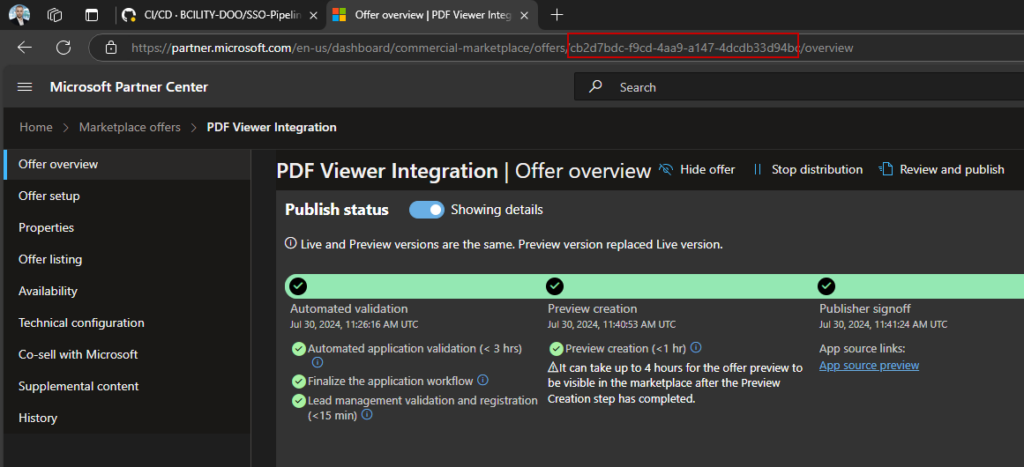Focus the browser address bar URL
1024x467 pixels.
[x=492, y=48]
